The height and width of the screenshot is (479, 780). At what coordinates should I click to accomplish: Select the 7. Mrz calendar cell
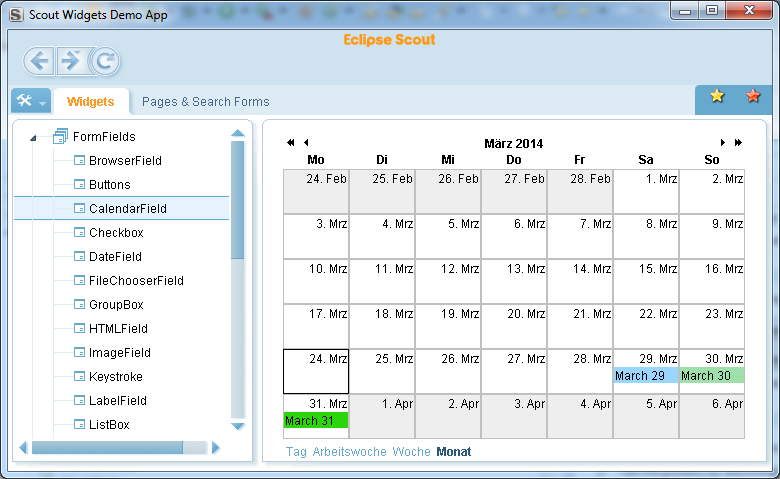pos(580,236)
